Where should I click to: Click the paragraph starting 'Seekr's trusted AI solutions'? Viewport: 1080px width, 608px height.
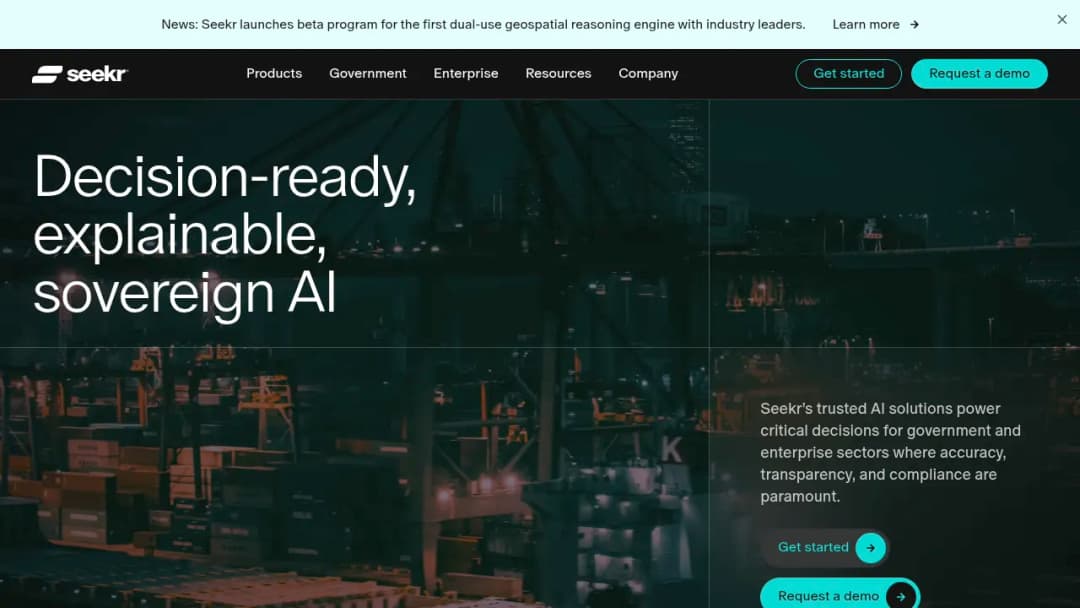point(890,452)
